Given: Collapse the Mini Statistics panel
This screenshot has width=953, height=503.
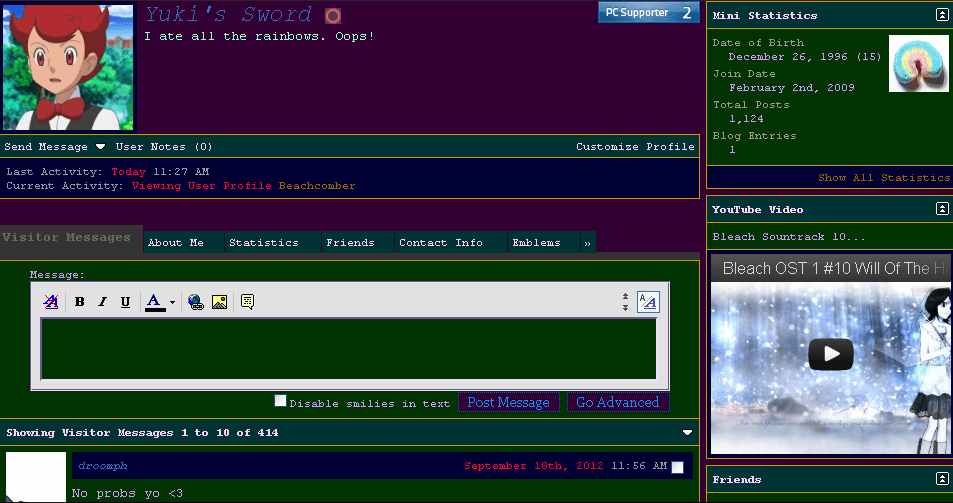Looking at the screenshot, I should coord(941,15).
